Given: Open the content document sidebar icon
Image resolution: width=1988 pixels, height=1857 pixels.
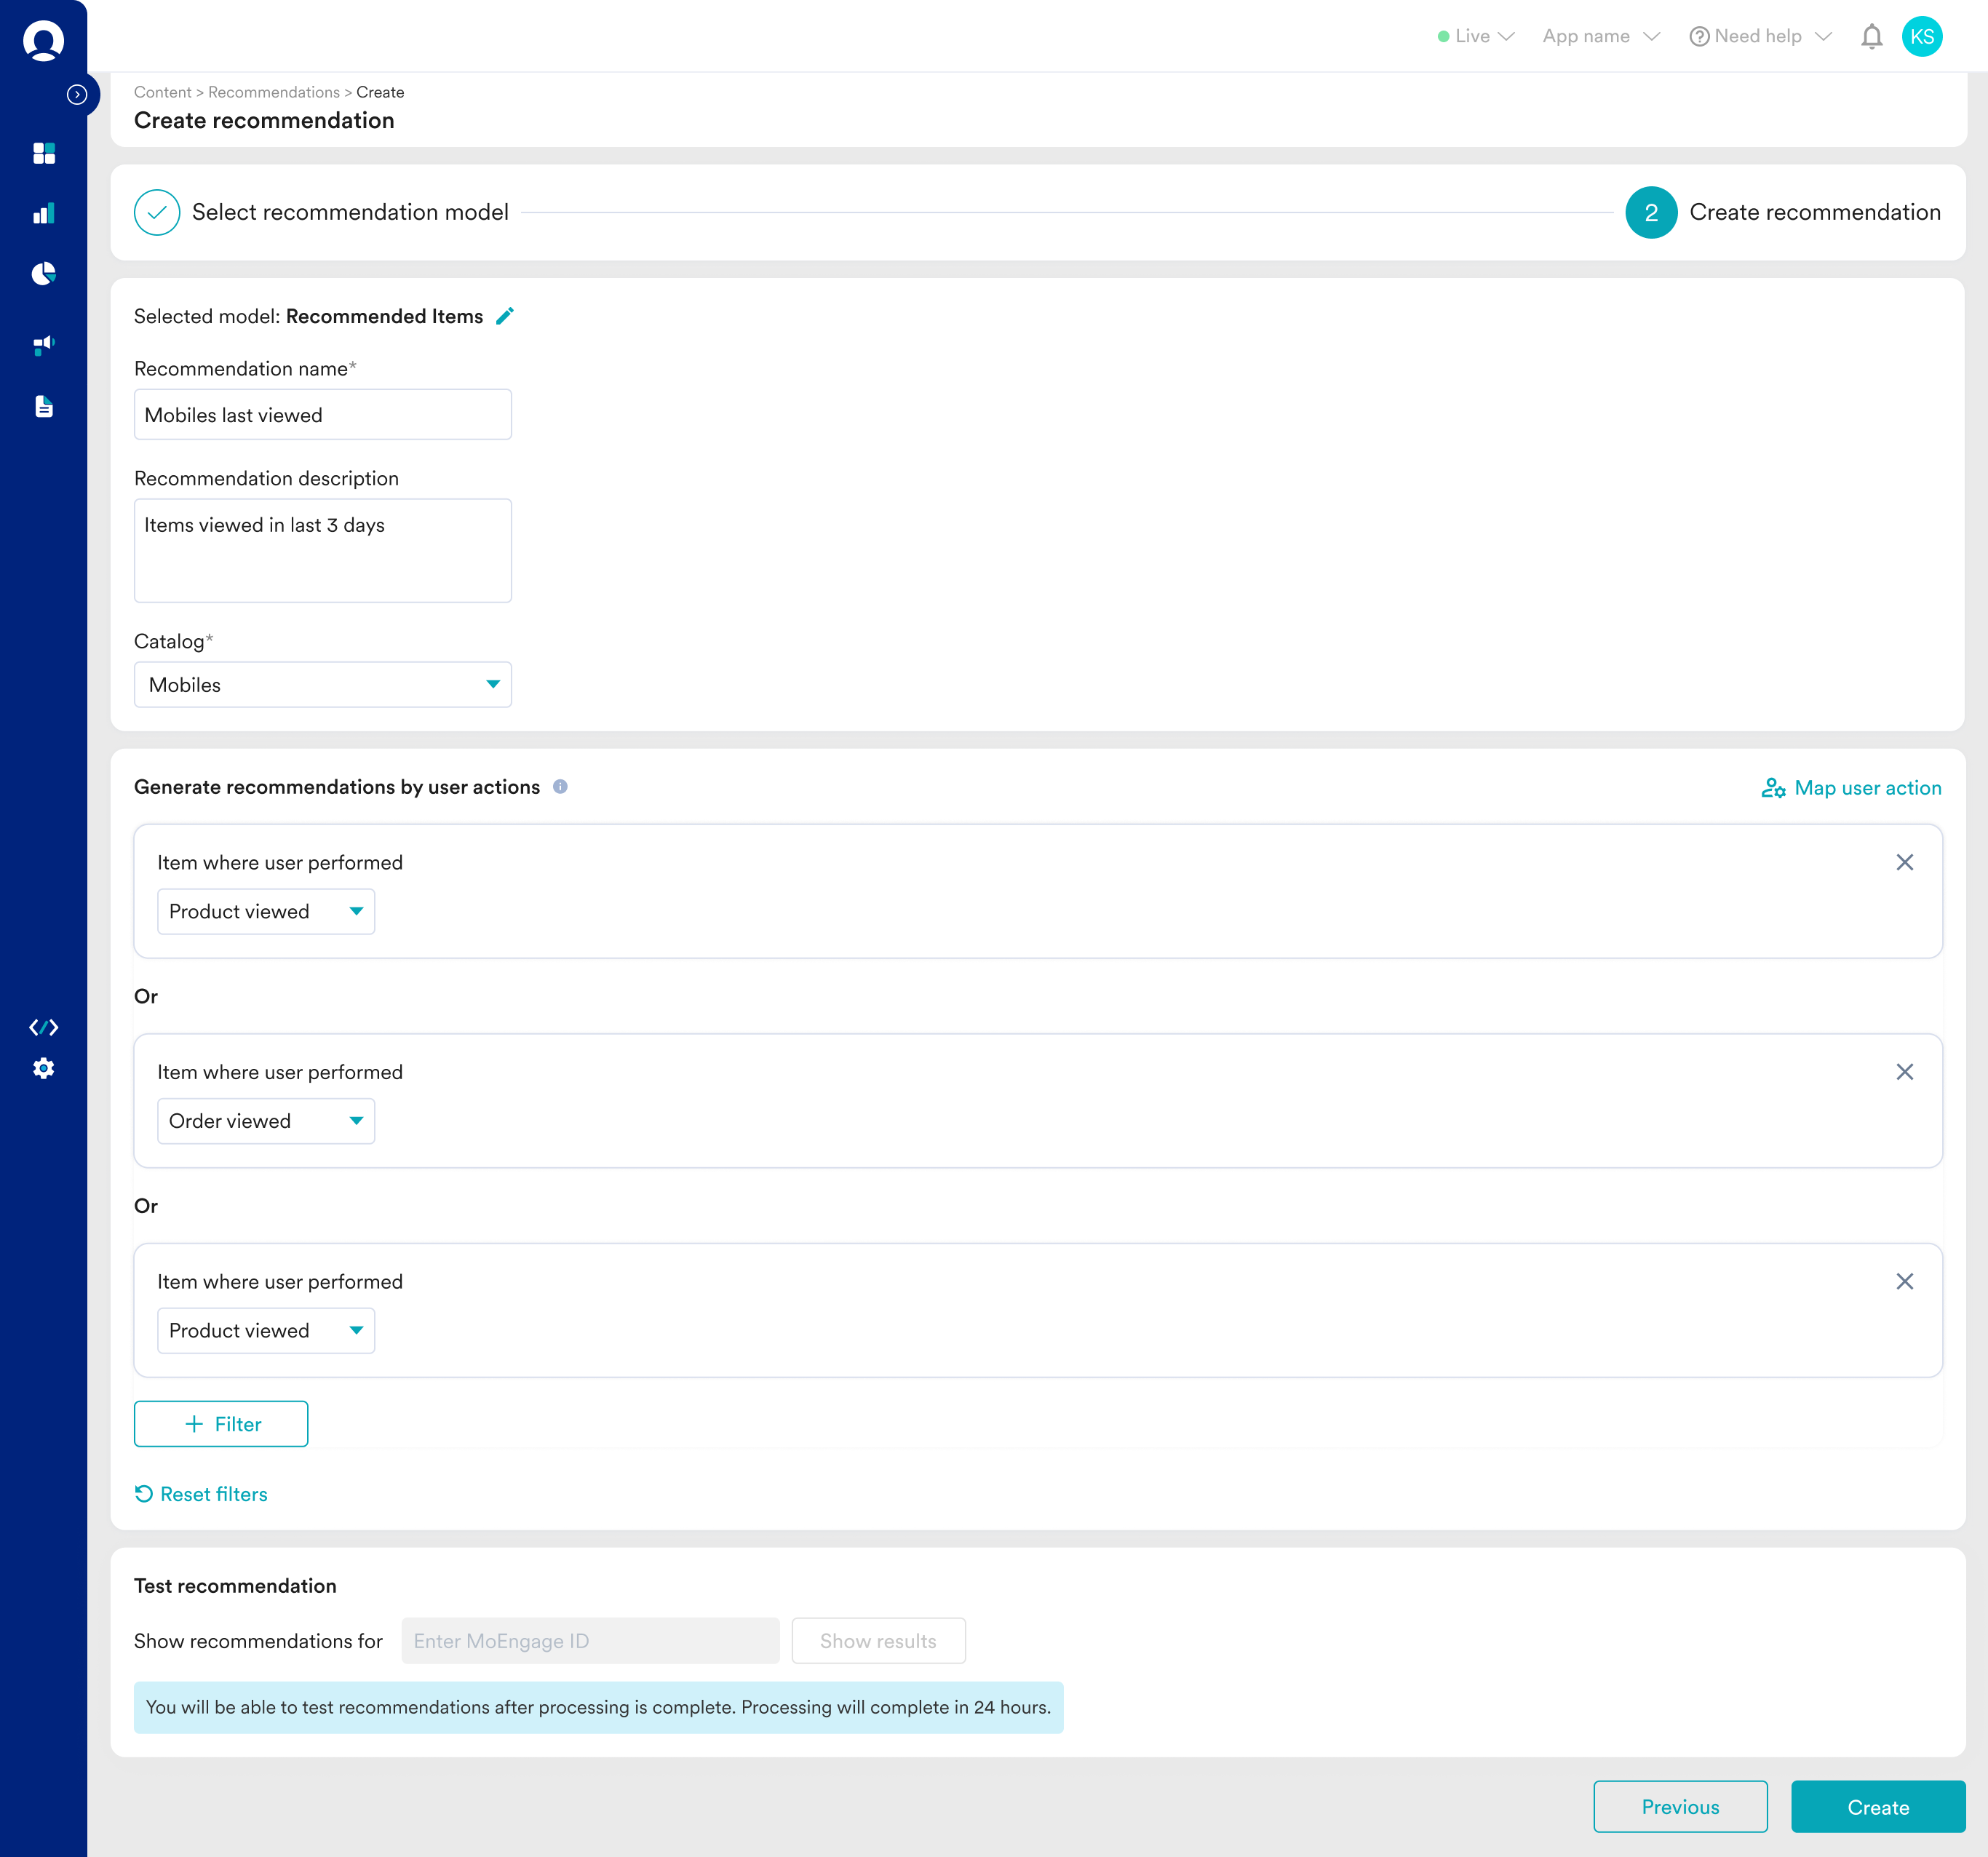Looking at the screenshot, I should click(x=43, y=406).
